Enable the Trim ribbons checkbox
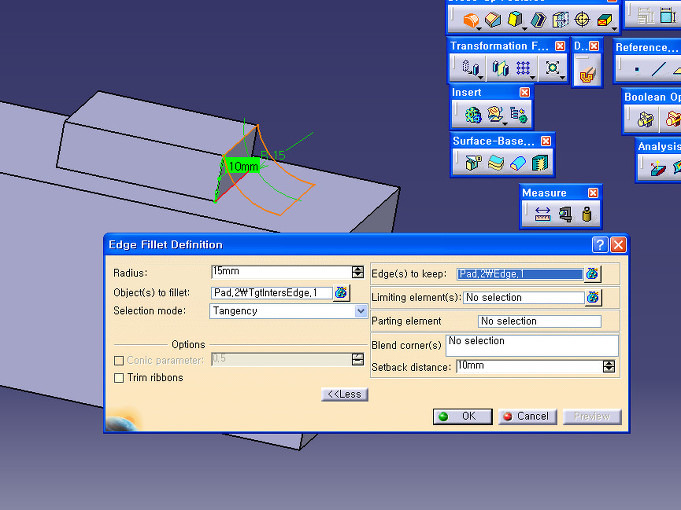 point(119,378)
